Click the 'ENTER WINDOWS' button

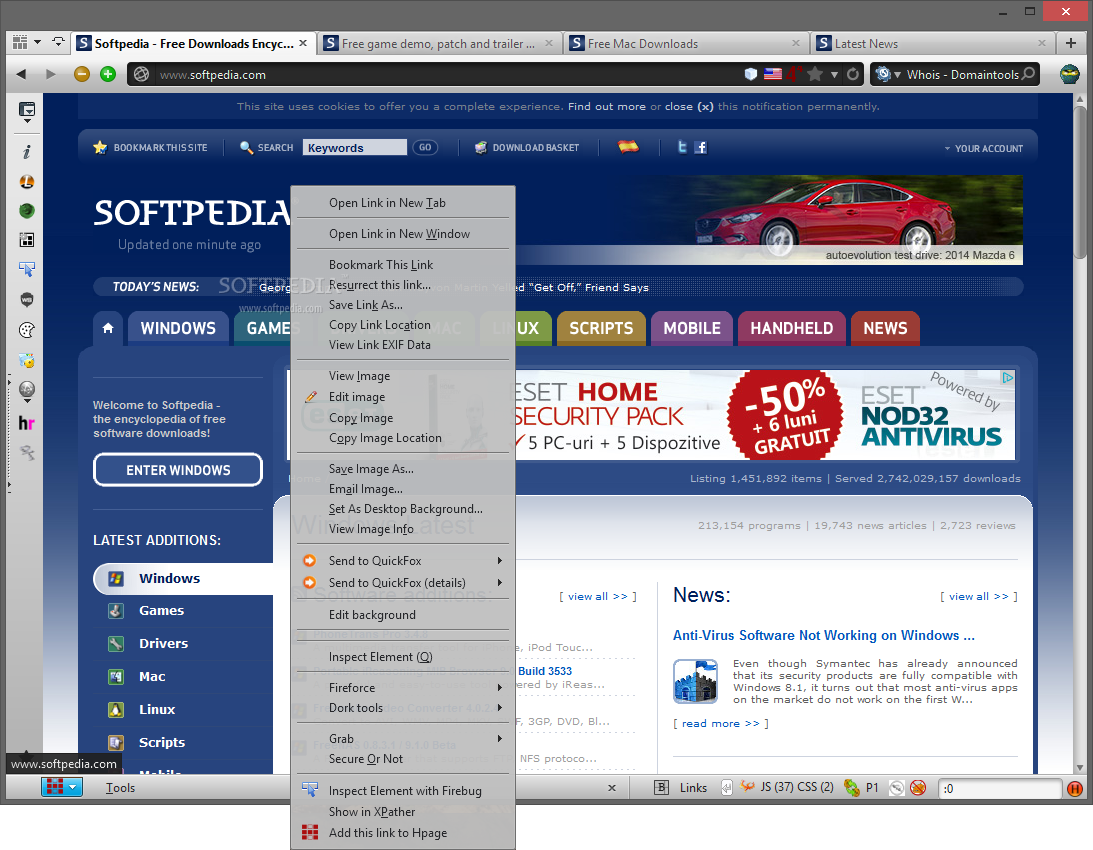(178, 470)
